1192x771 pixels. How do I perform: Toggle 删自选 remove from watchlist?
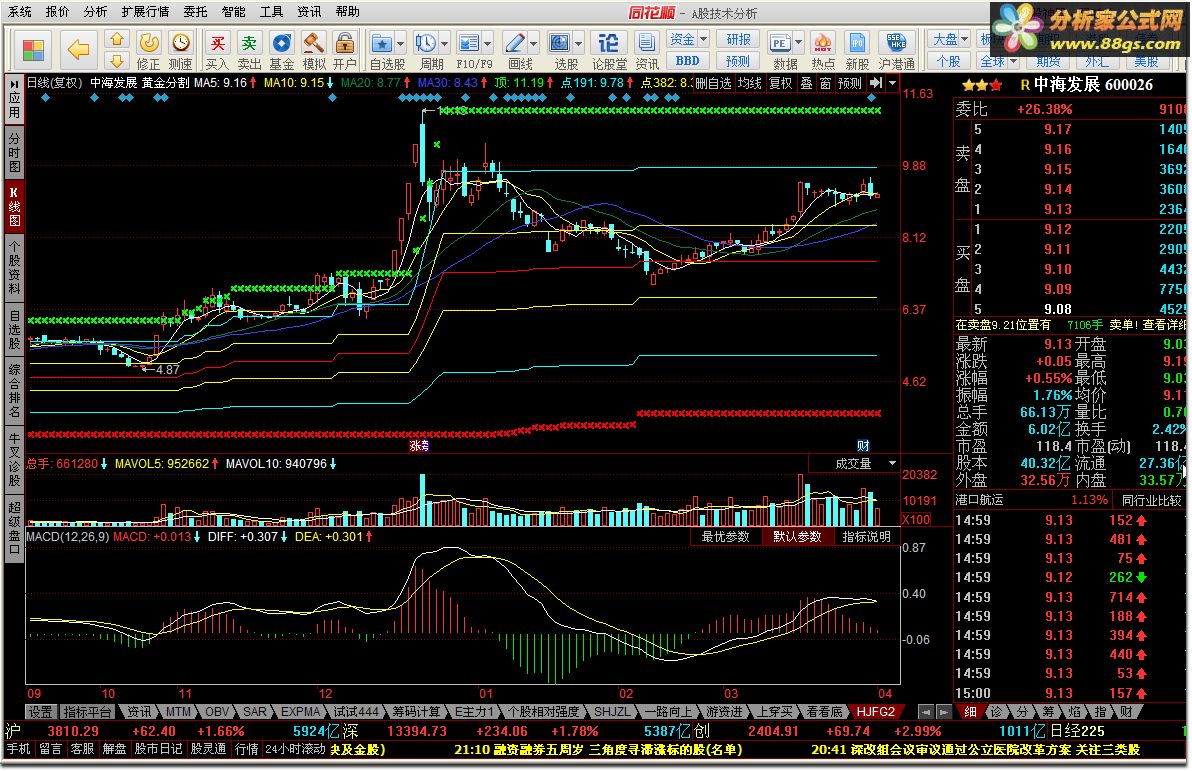click(713, 83)
